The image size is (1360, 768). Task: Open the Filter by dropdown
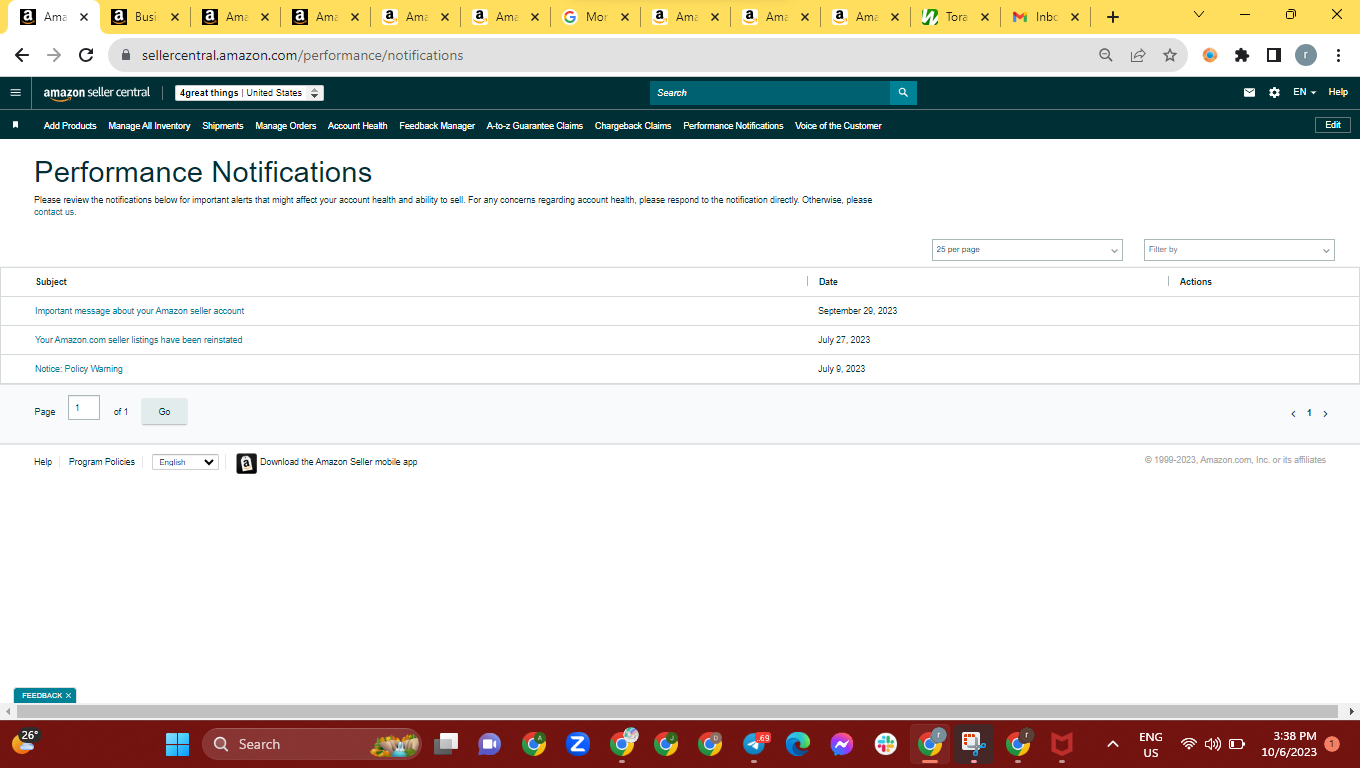click(x=1239, y=250)
